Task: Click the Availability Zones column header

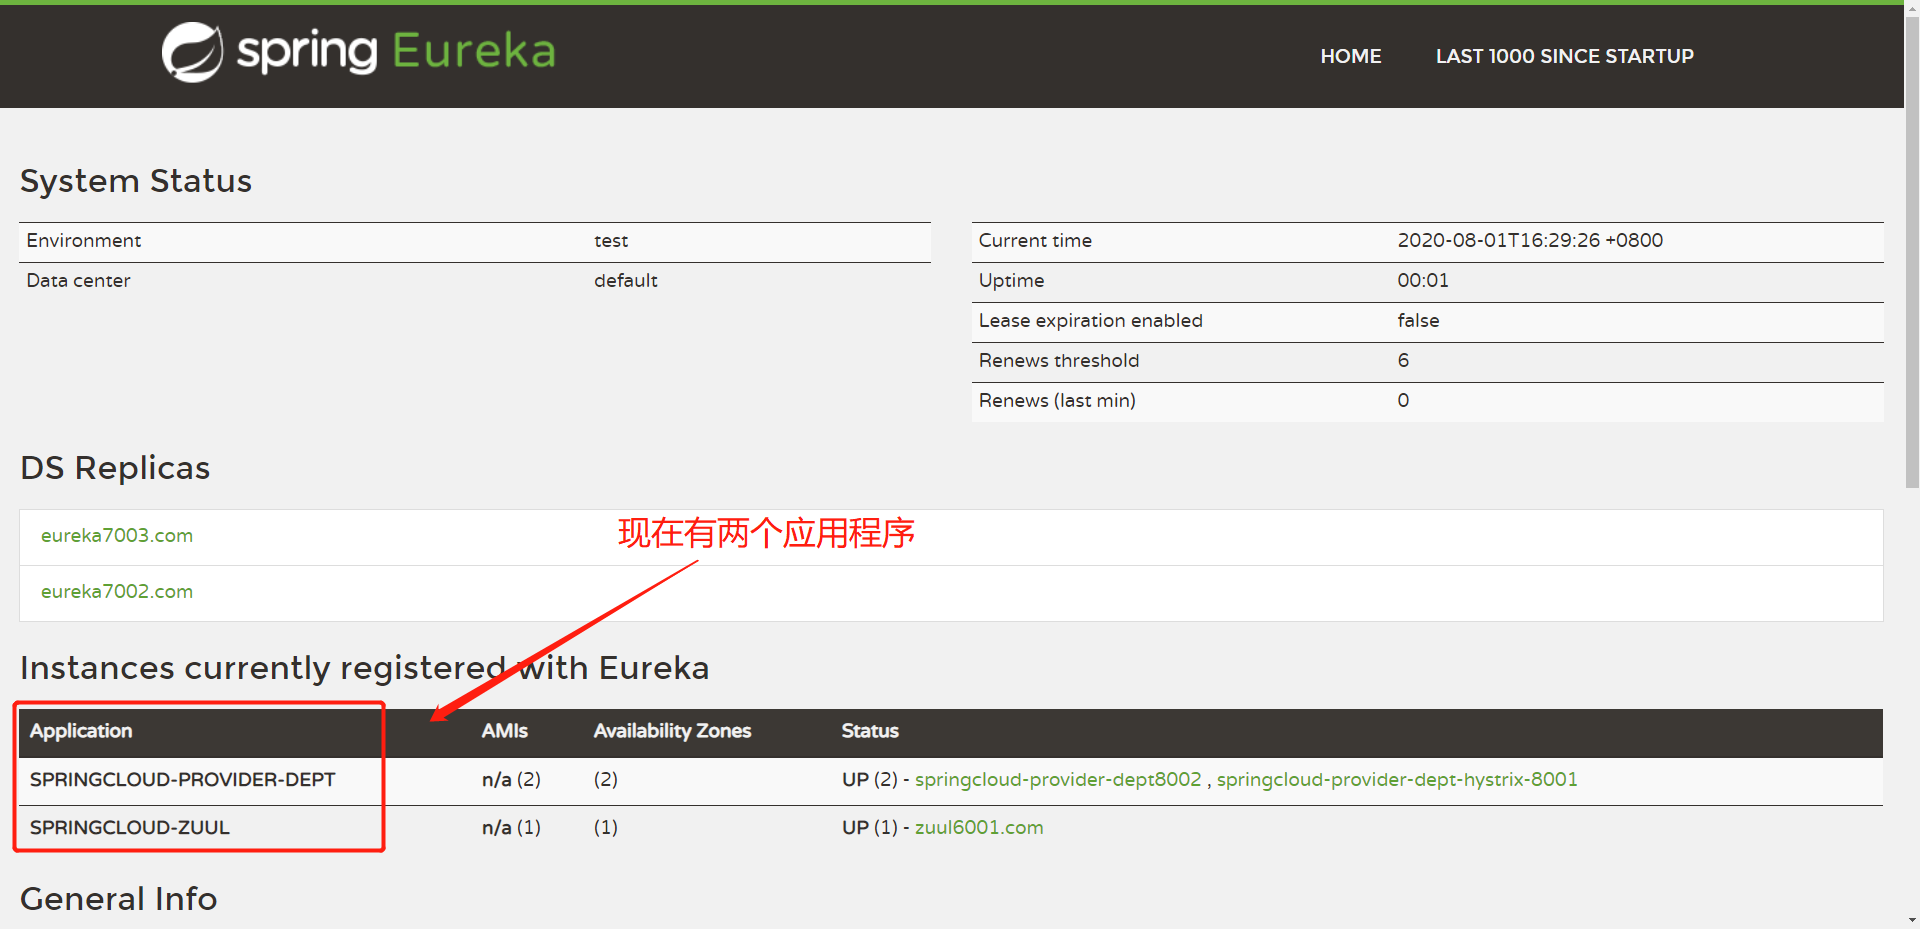Action: (x=672, y=731)
